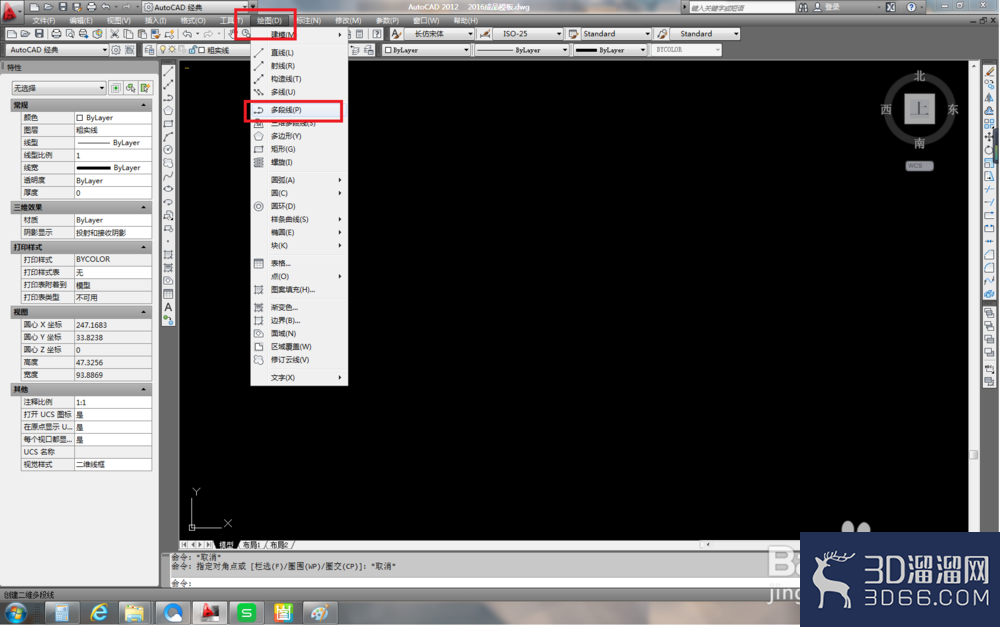
Task: Open Internet Explorer from the taskbar
Action: tap(98, 614)
